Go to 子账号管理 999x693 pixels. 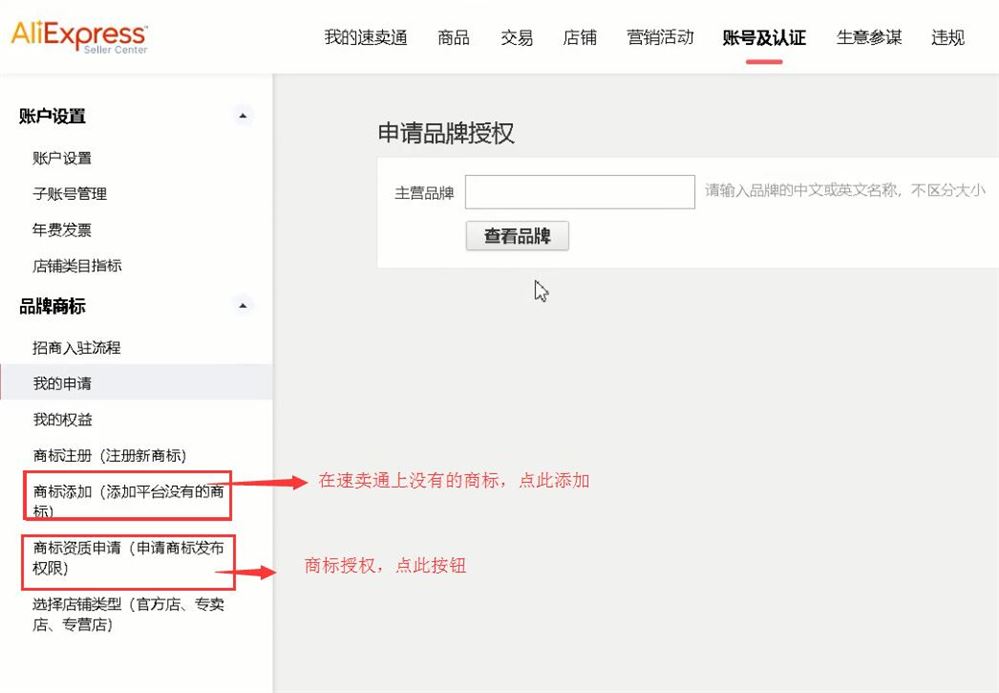tap(69, 194)
